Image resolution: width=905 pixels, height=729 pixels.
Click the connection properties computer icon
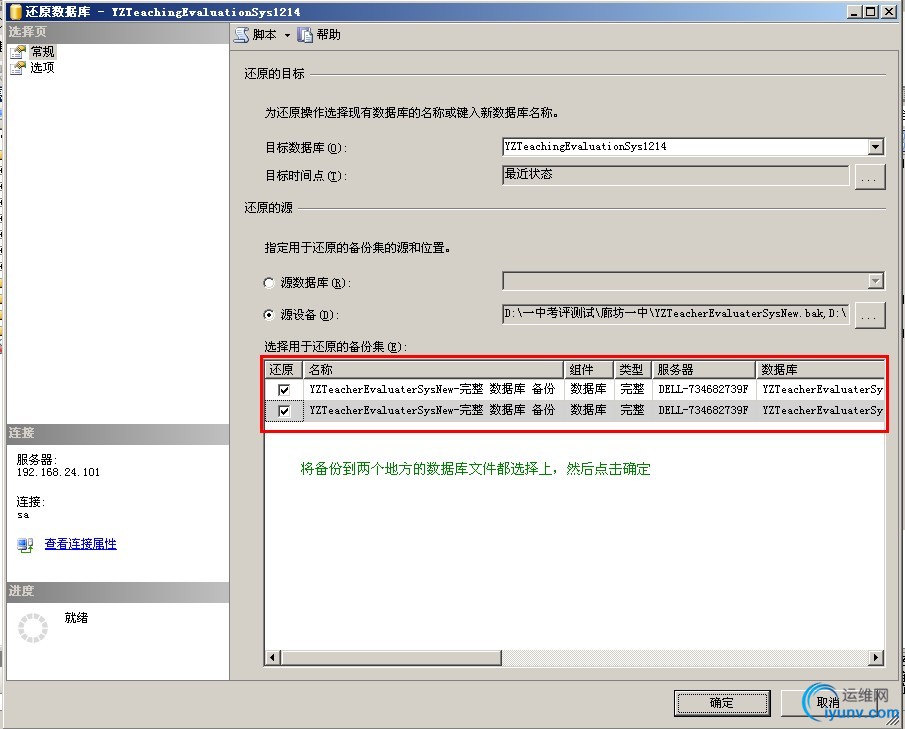pyautogui.click(x=25, y=544)
